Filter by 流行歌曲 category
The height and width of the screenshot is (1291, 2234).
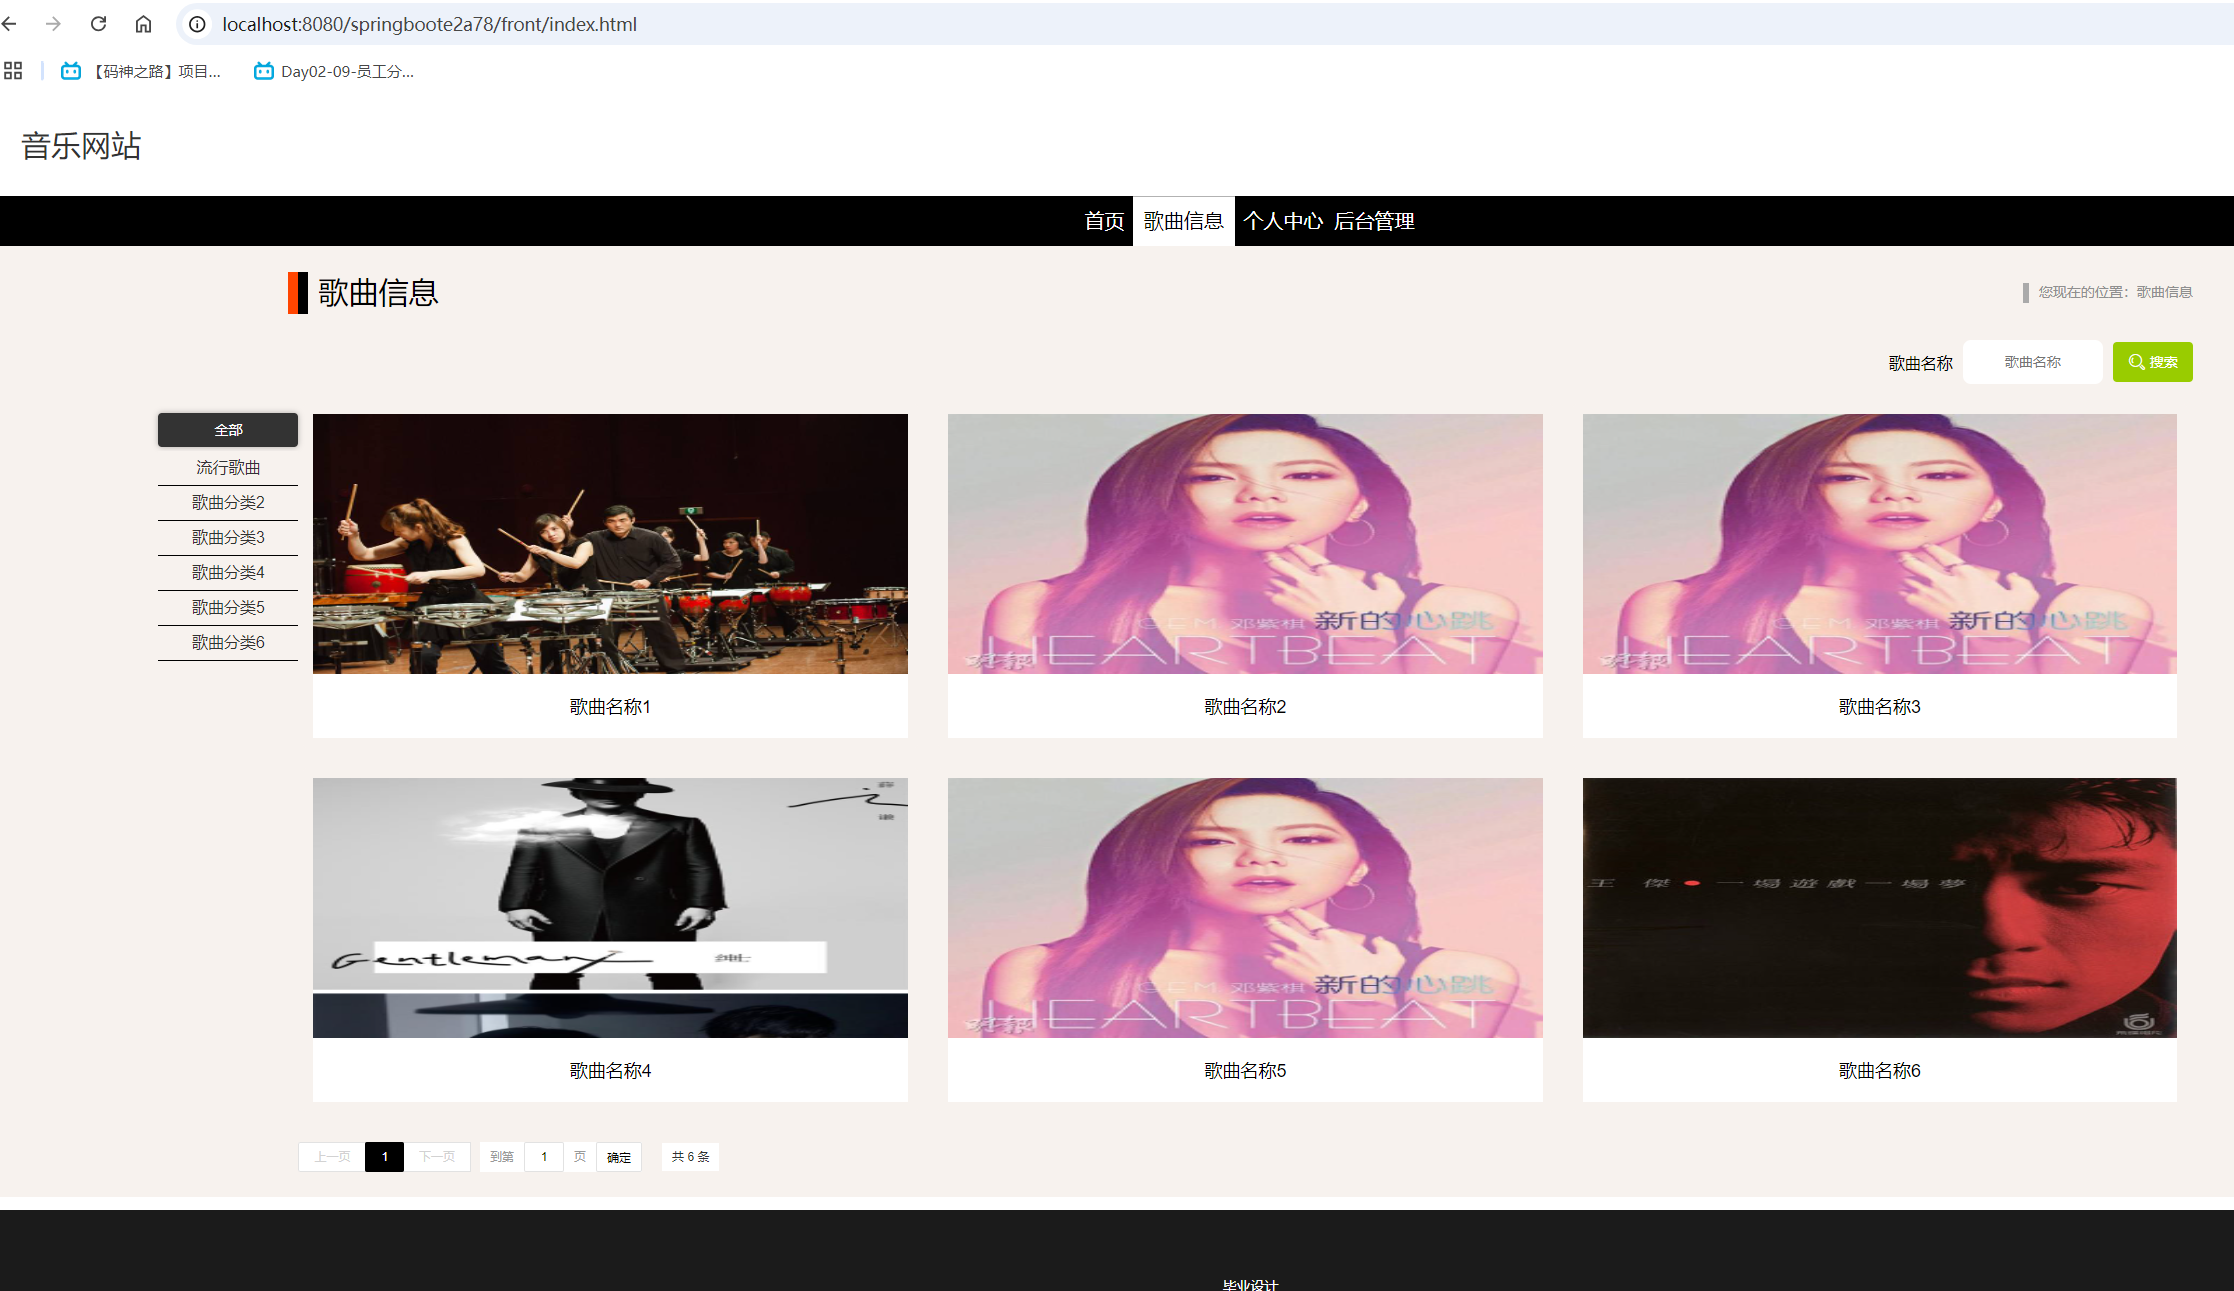coord(228,468)
